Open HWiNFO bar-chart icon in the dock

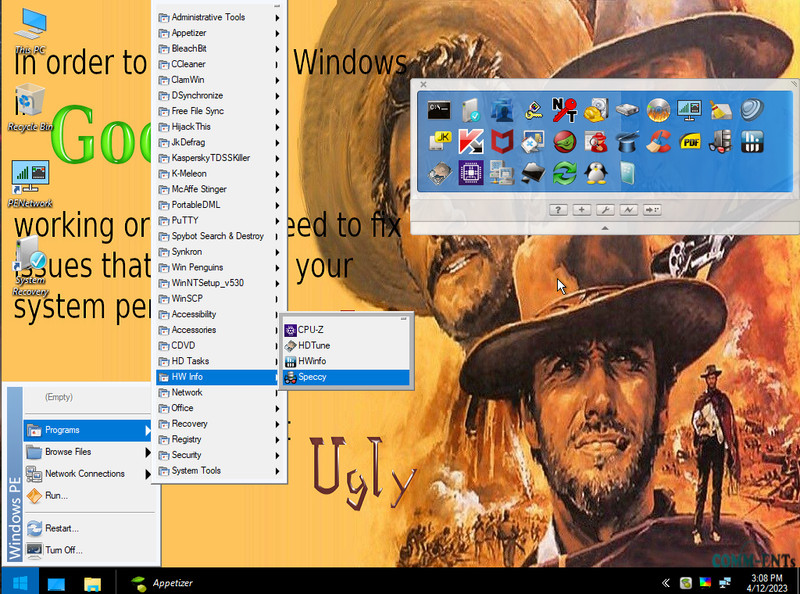point(752,141)
